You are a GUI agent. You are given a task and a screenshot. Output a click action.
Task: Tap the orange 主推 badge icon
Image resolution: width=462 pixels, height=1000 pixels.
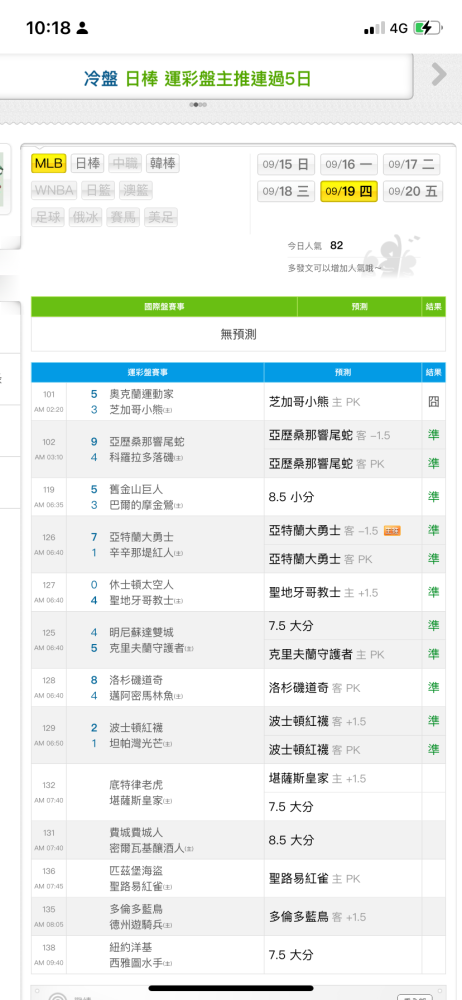pyautogui.click(x=392, y=531)
